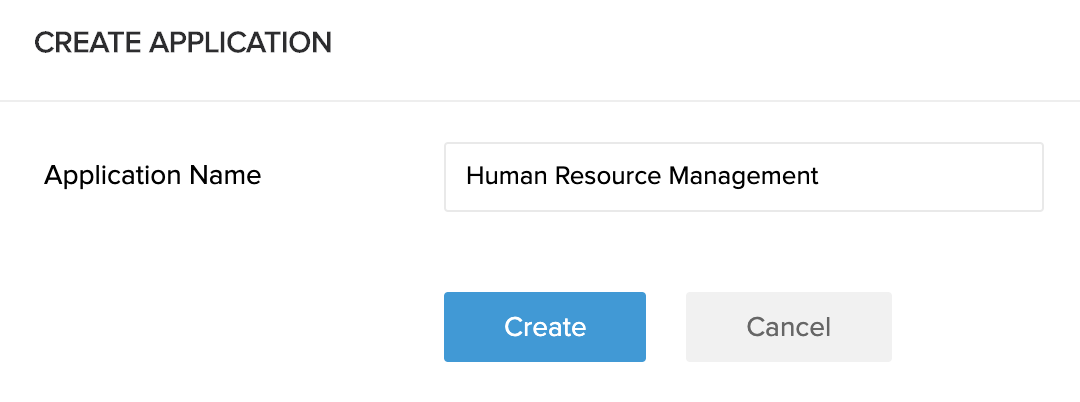This screenshot has width=1080, height=402.
Task: Place cursor just before the word Human
Action: 466,177
